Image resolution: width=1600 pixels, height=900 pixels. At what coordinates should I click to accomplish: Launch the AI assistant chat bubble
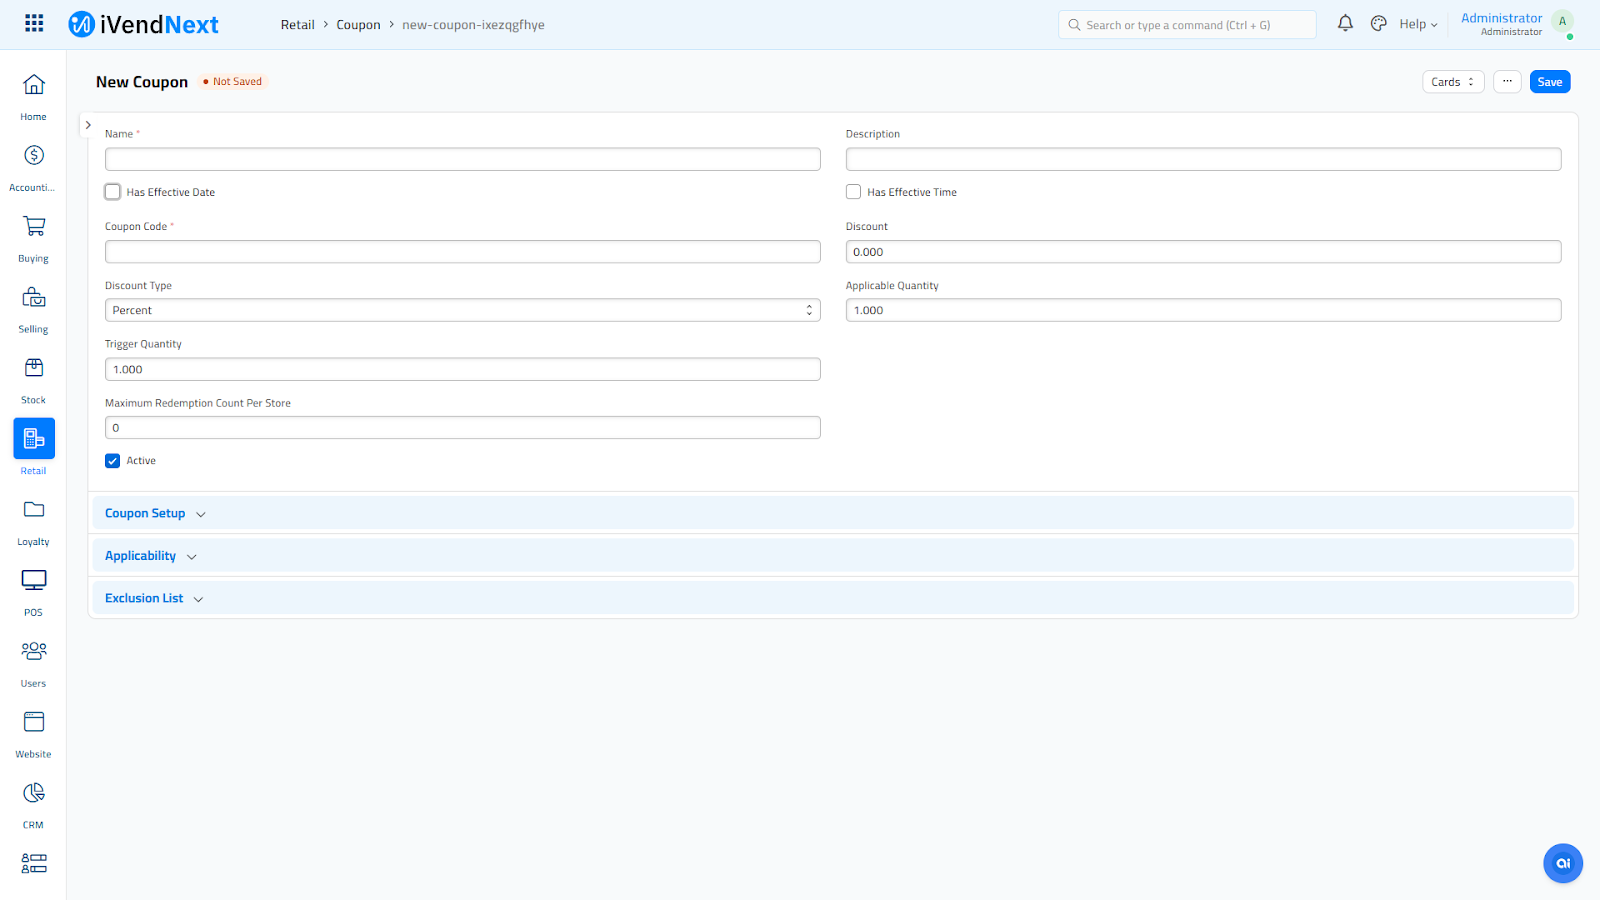pos(1562,863)
